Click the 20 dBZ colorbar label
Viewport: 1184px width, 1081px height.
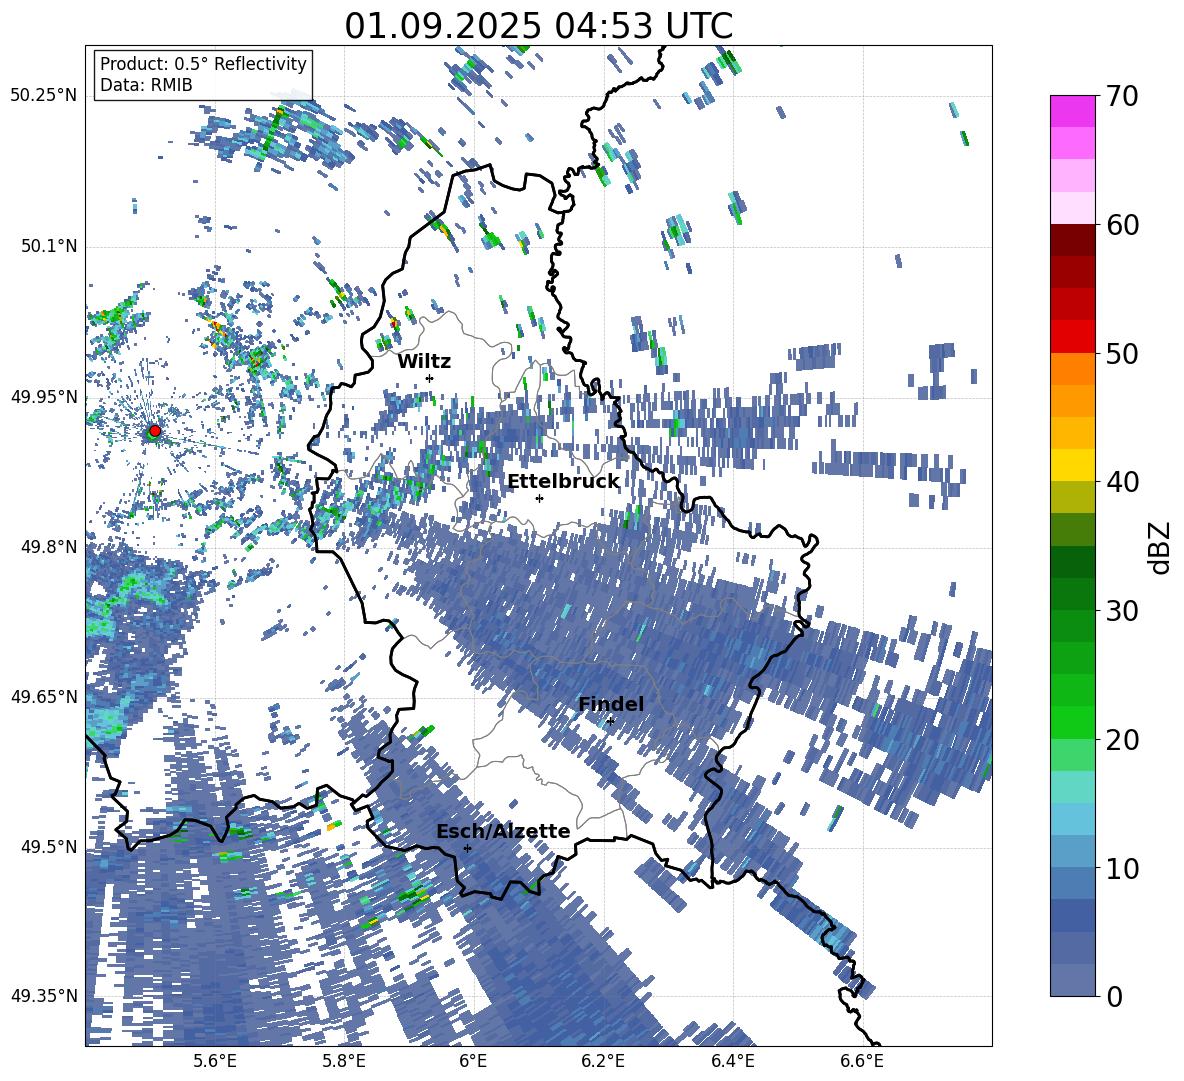(x=1122, y=739)
